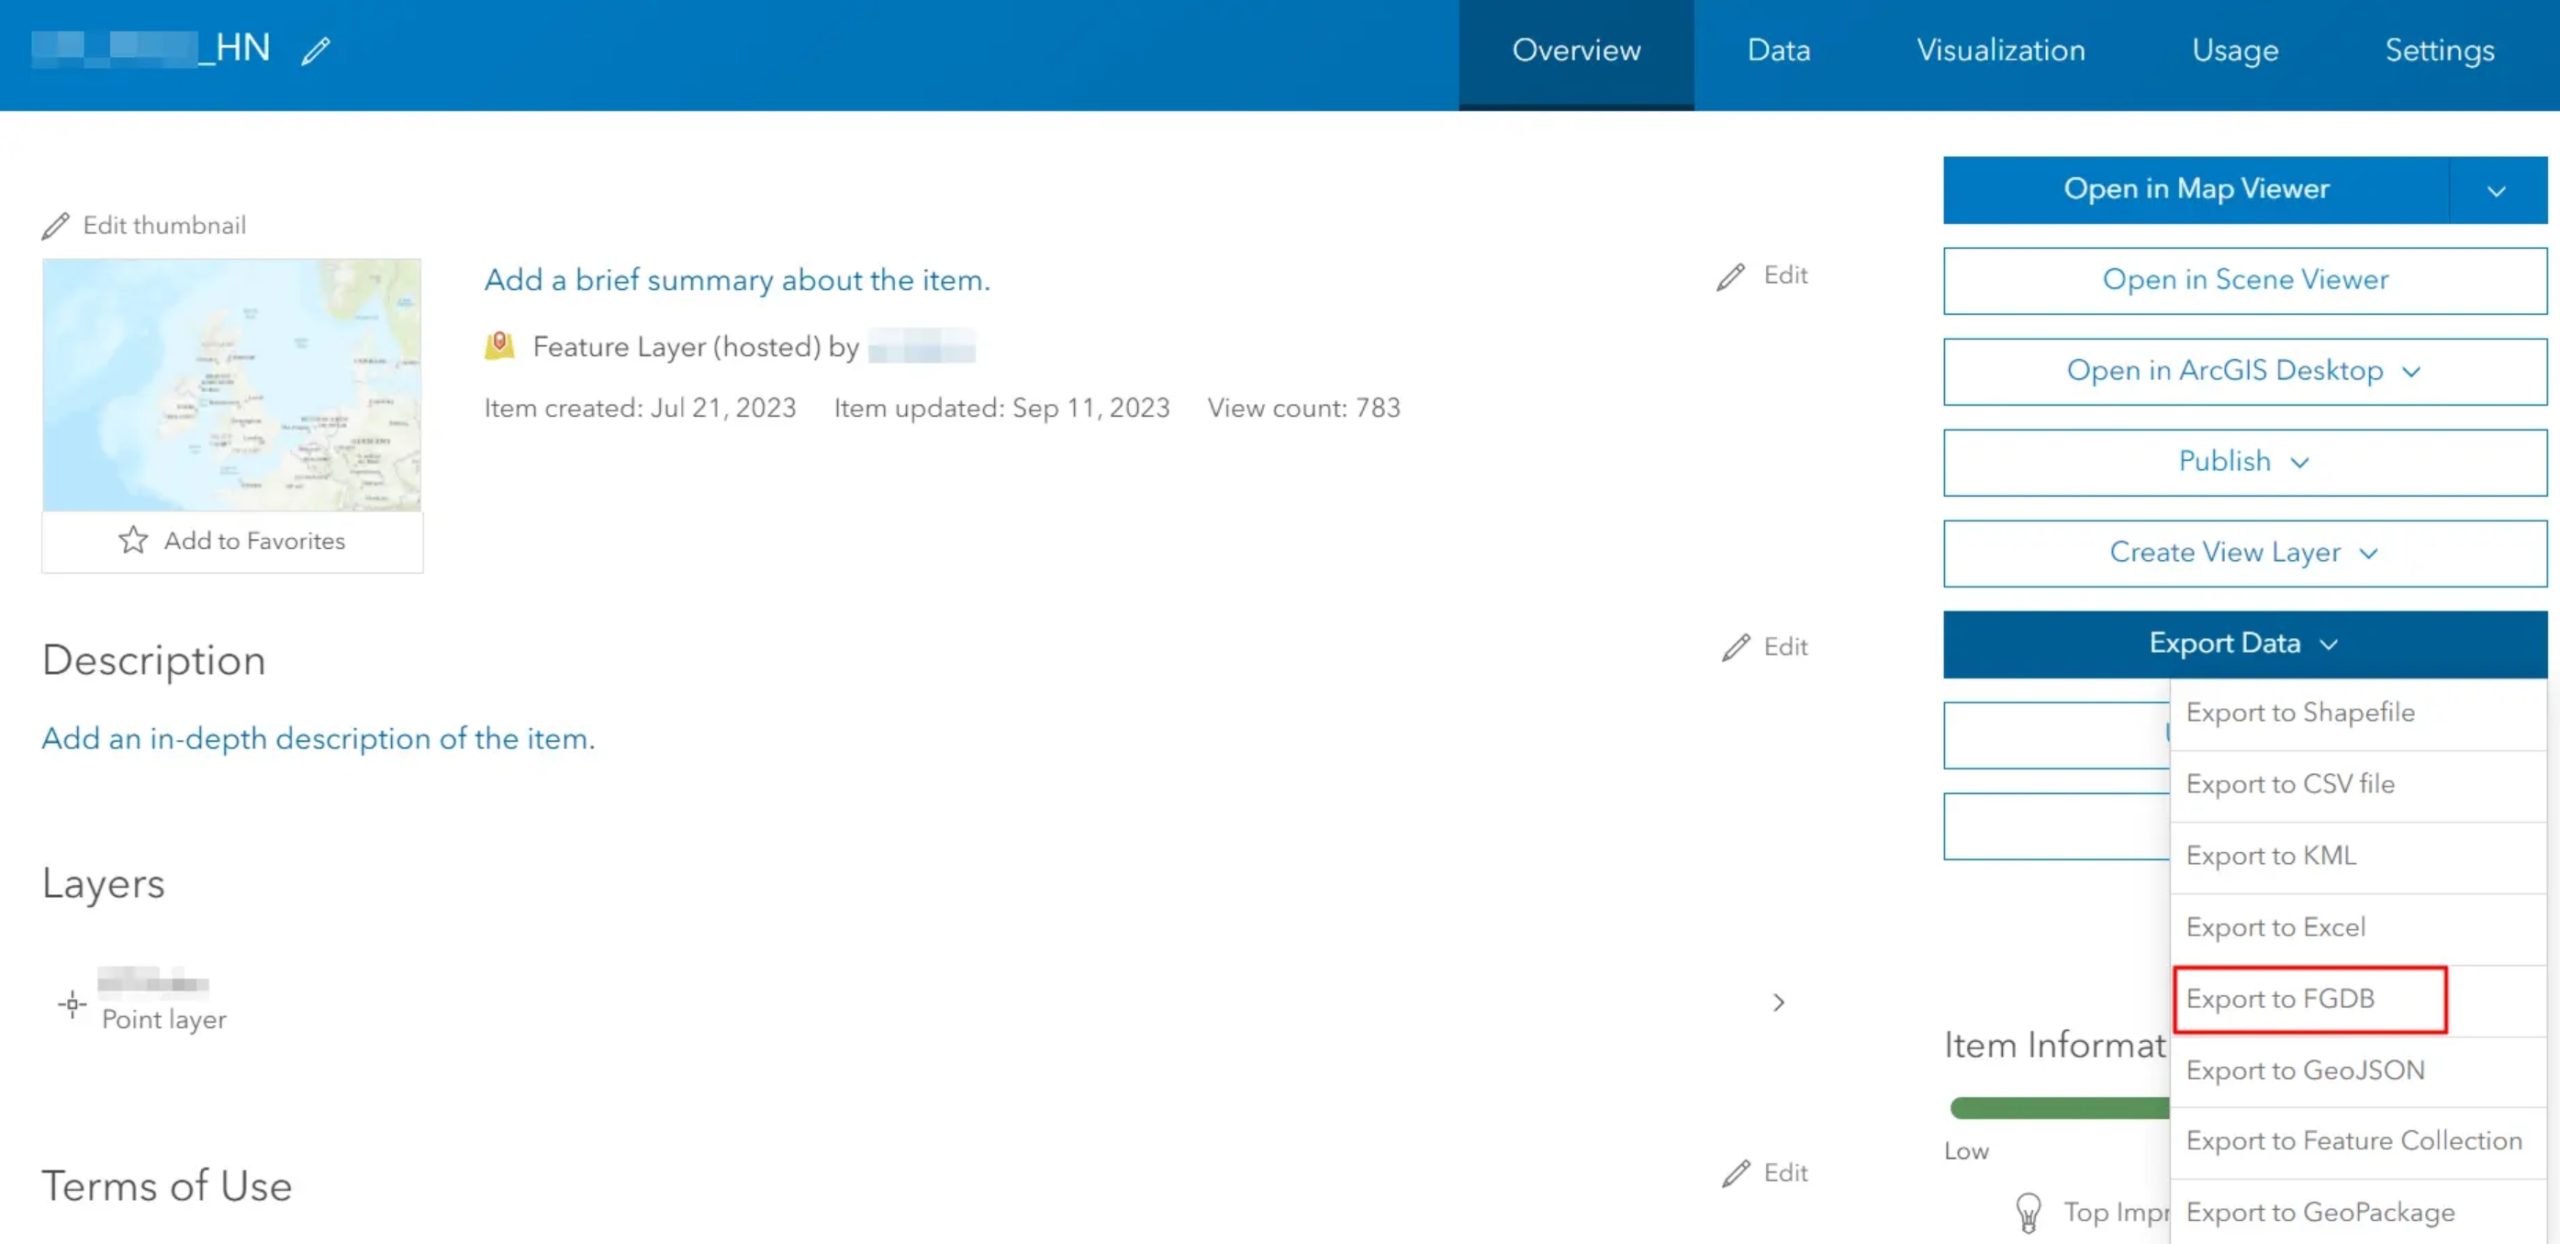Click the pencil icon next to item title

tap(316, 50)
